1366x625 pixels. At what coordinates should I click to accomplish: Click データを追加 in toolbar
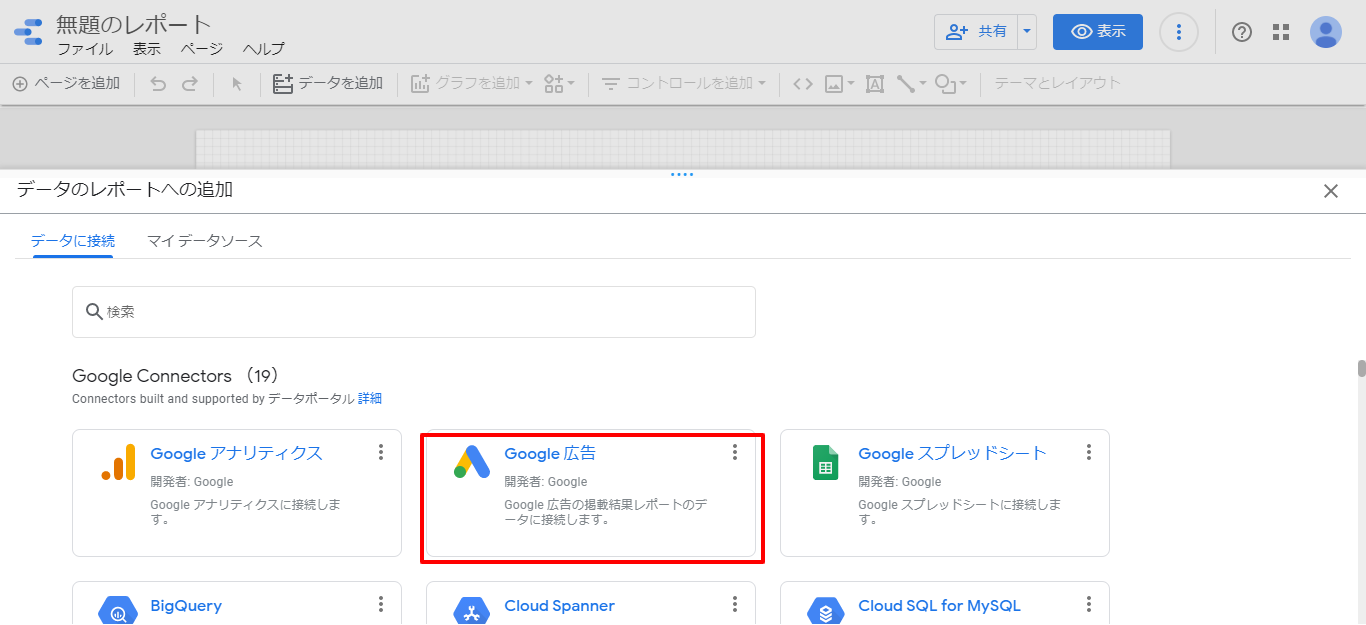click(x=328, y=84)
